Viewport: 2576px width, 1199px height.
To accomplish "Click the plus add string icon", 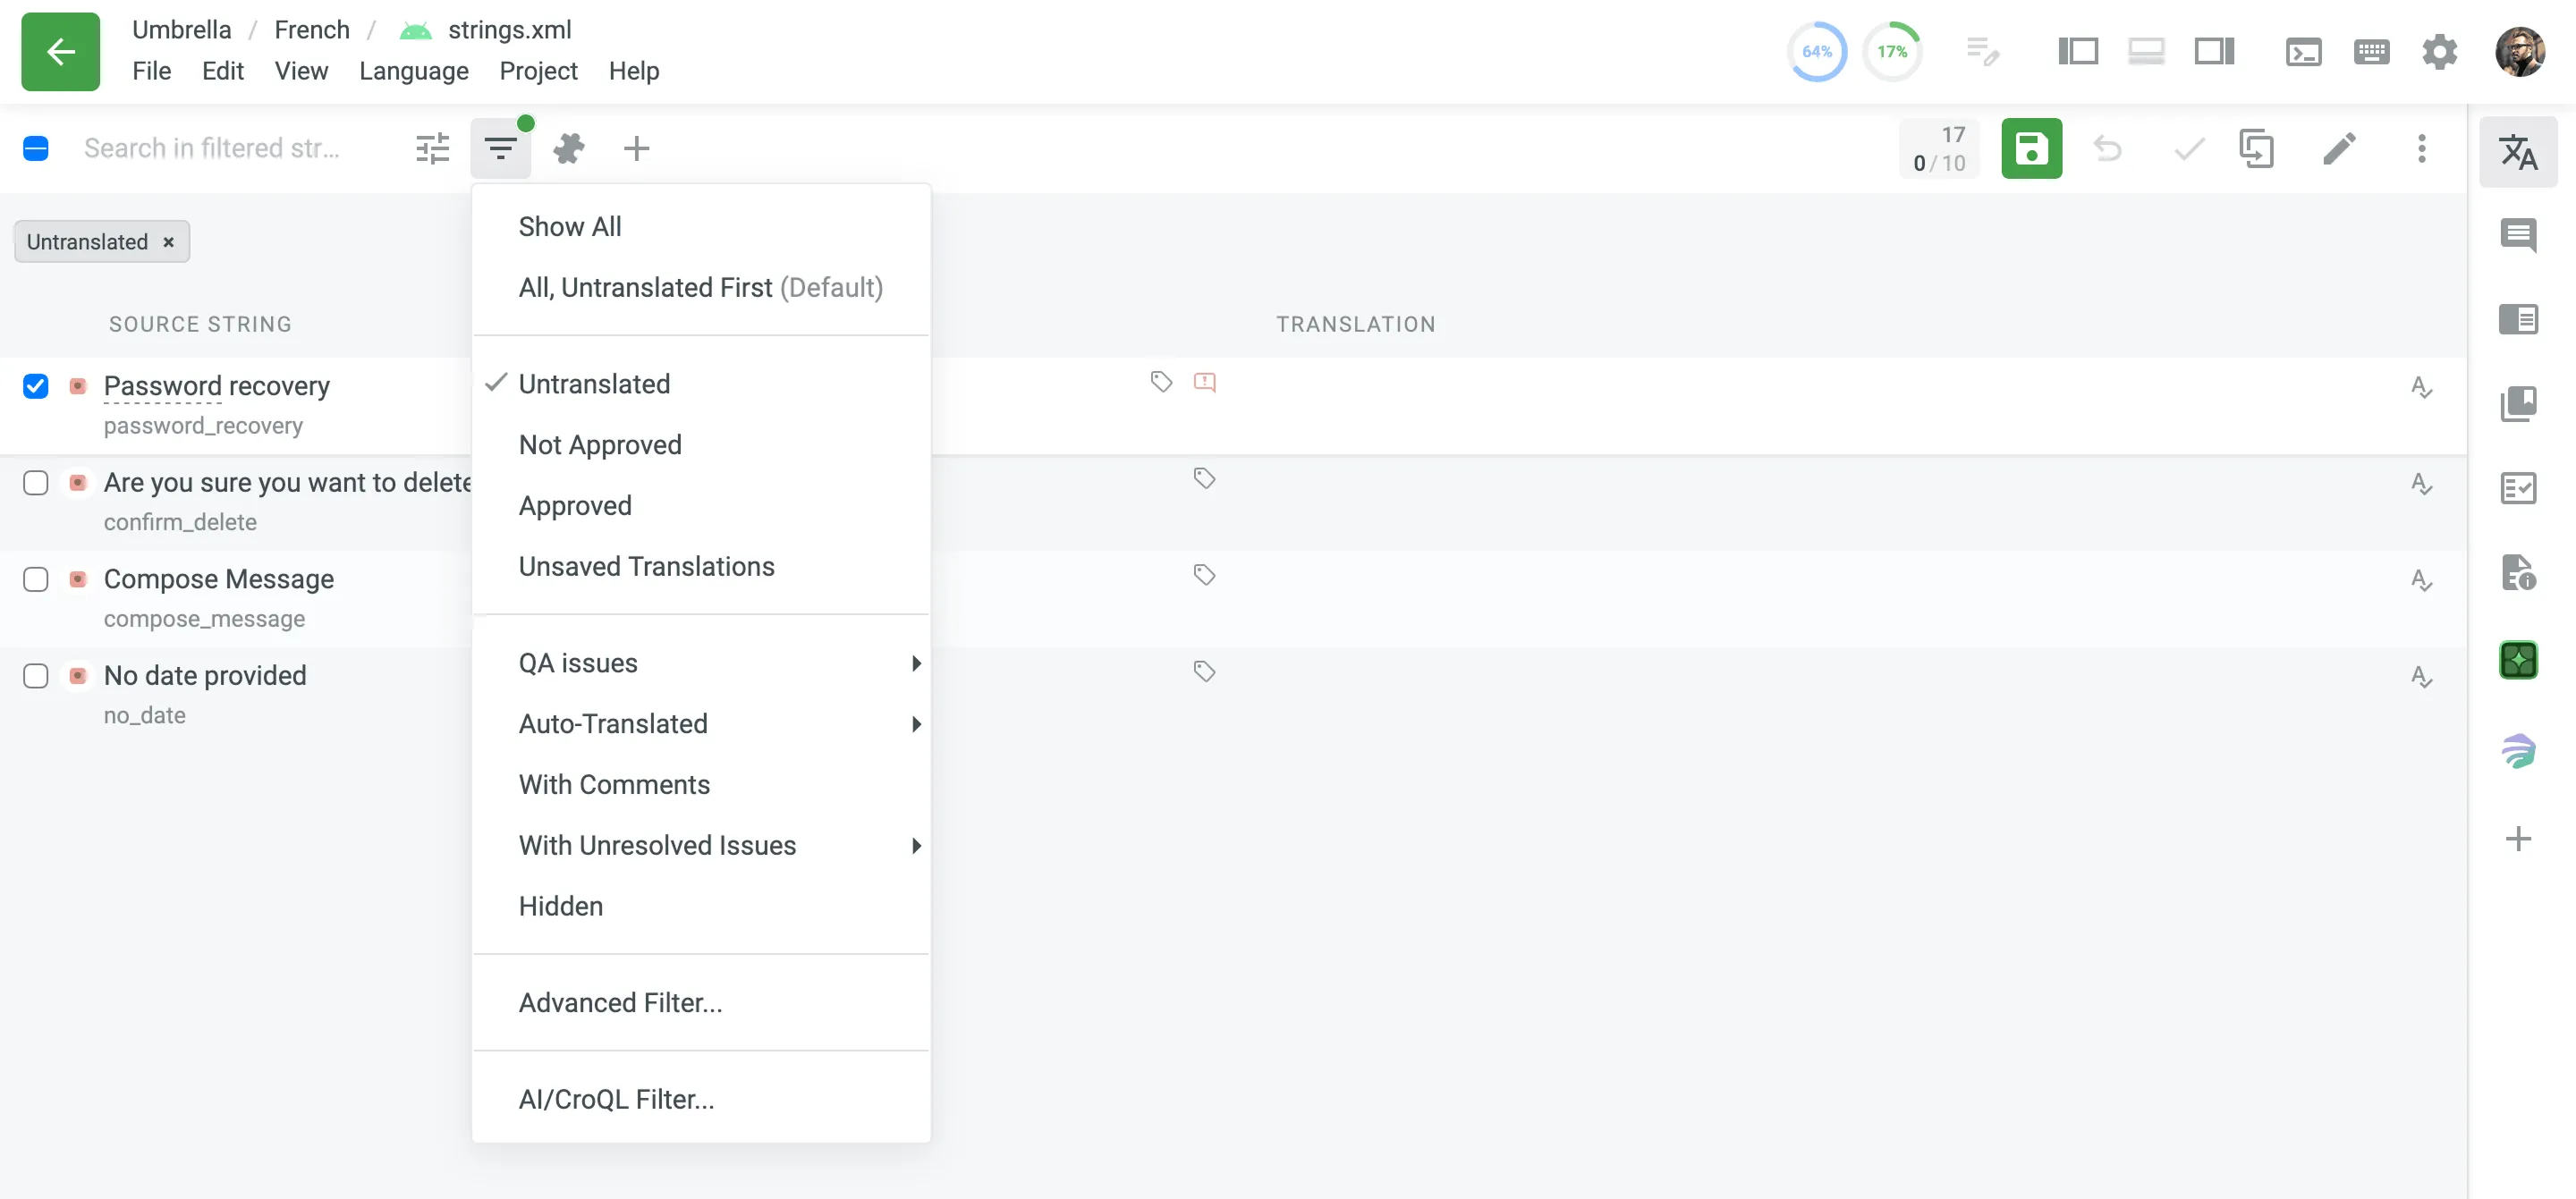I will pyautogui.click(x=636, y=149).
